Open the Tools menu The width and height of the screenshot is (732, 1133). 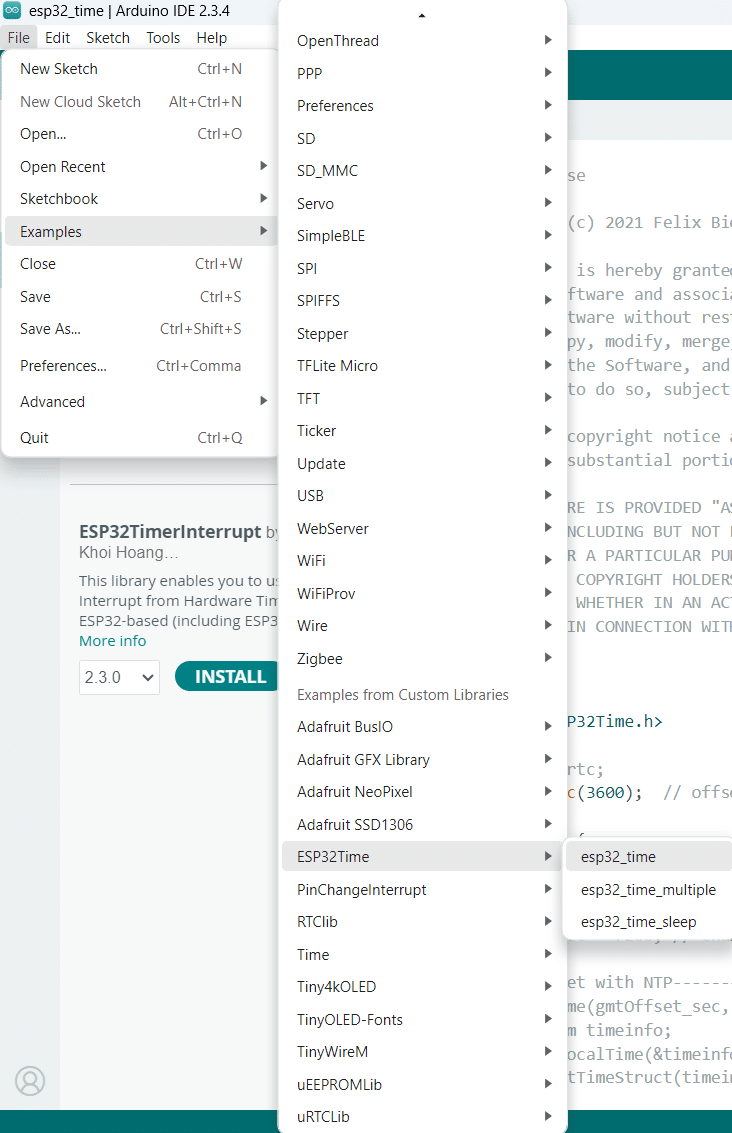(x=163, y=38)
